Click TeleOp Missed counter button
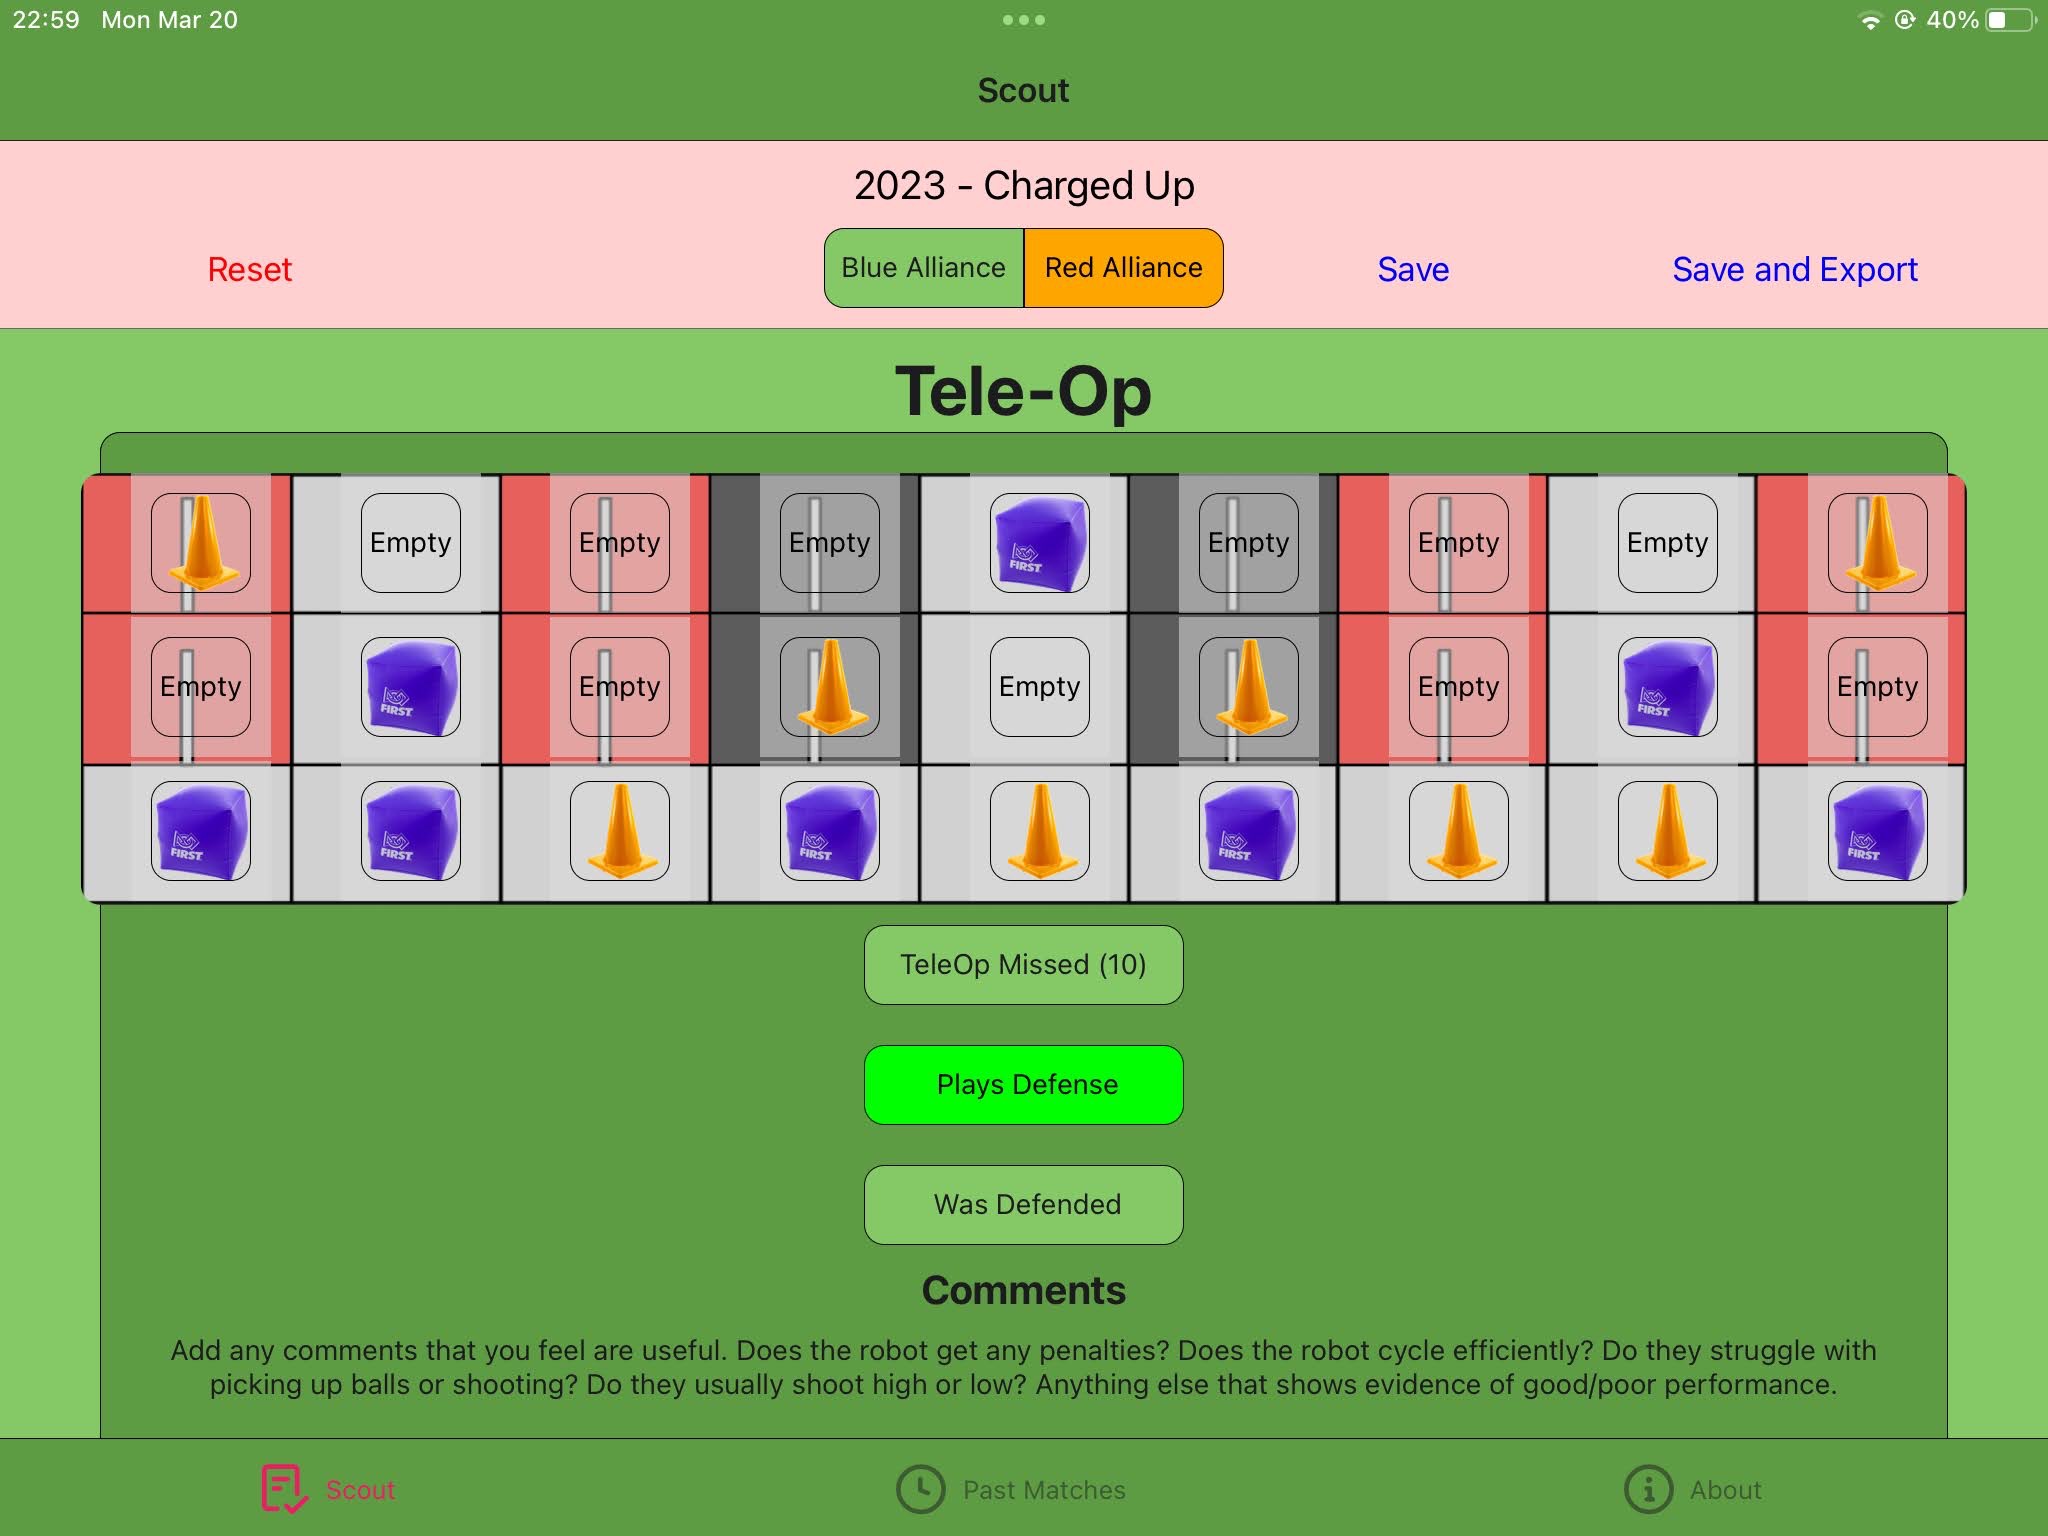Viewport: 2048px width, 1536px height. [x=1024, y=963]
